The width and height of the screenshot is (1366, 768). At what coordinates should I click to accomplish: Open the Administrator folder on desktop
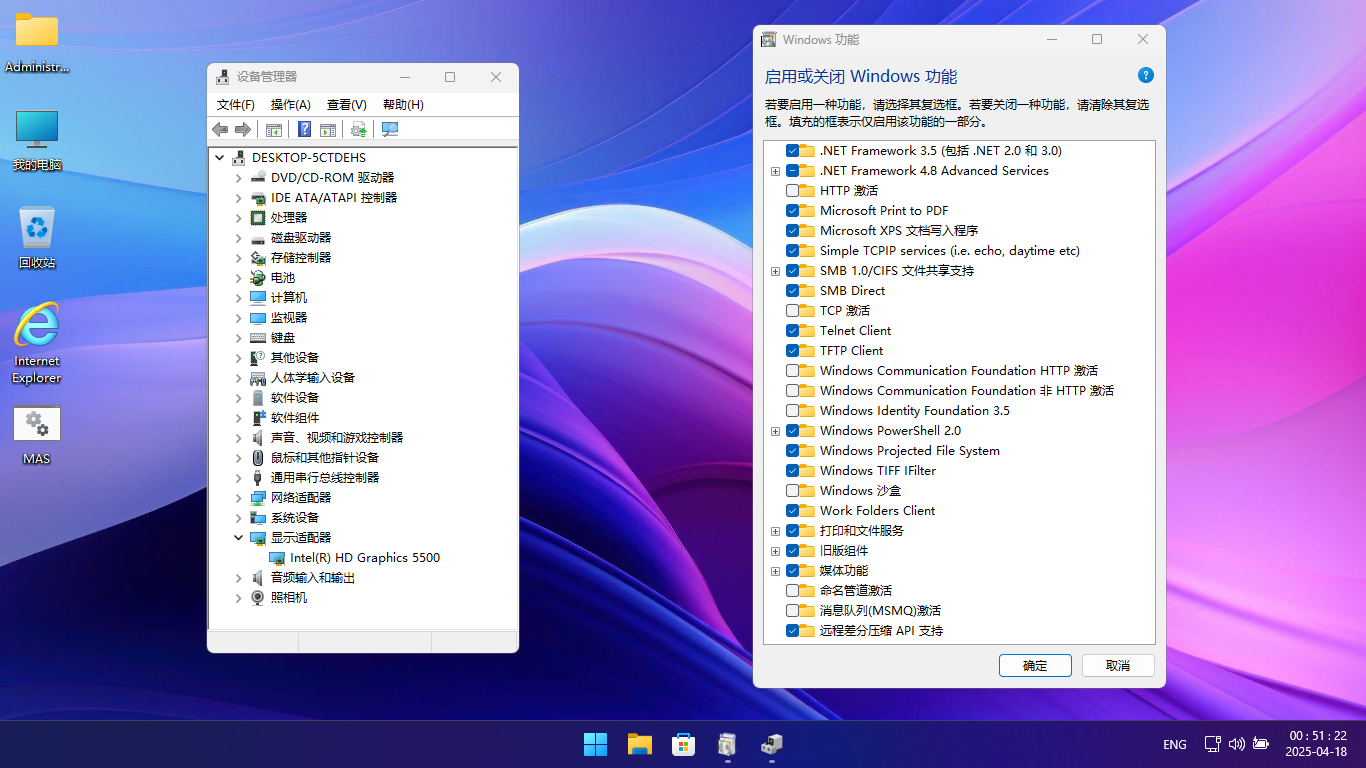click(37, 43)
